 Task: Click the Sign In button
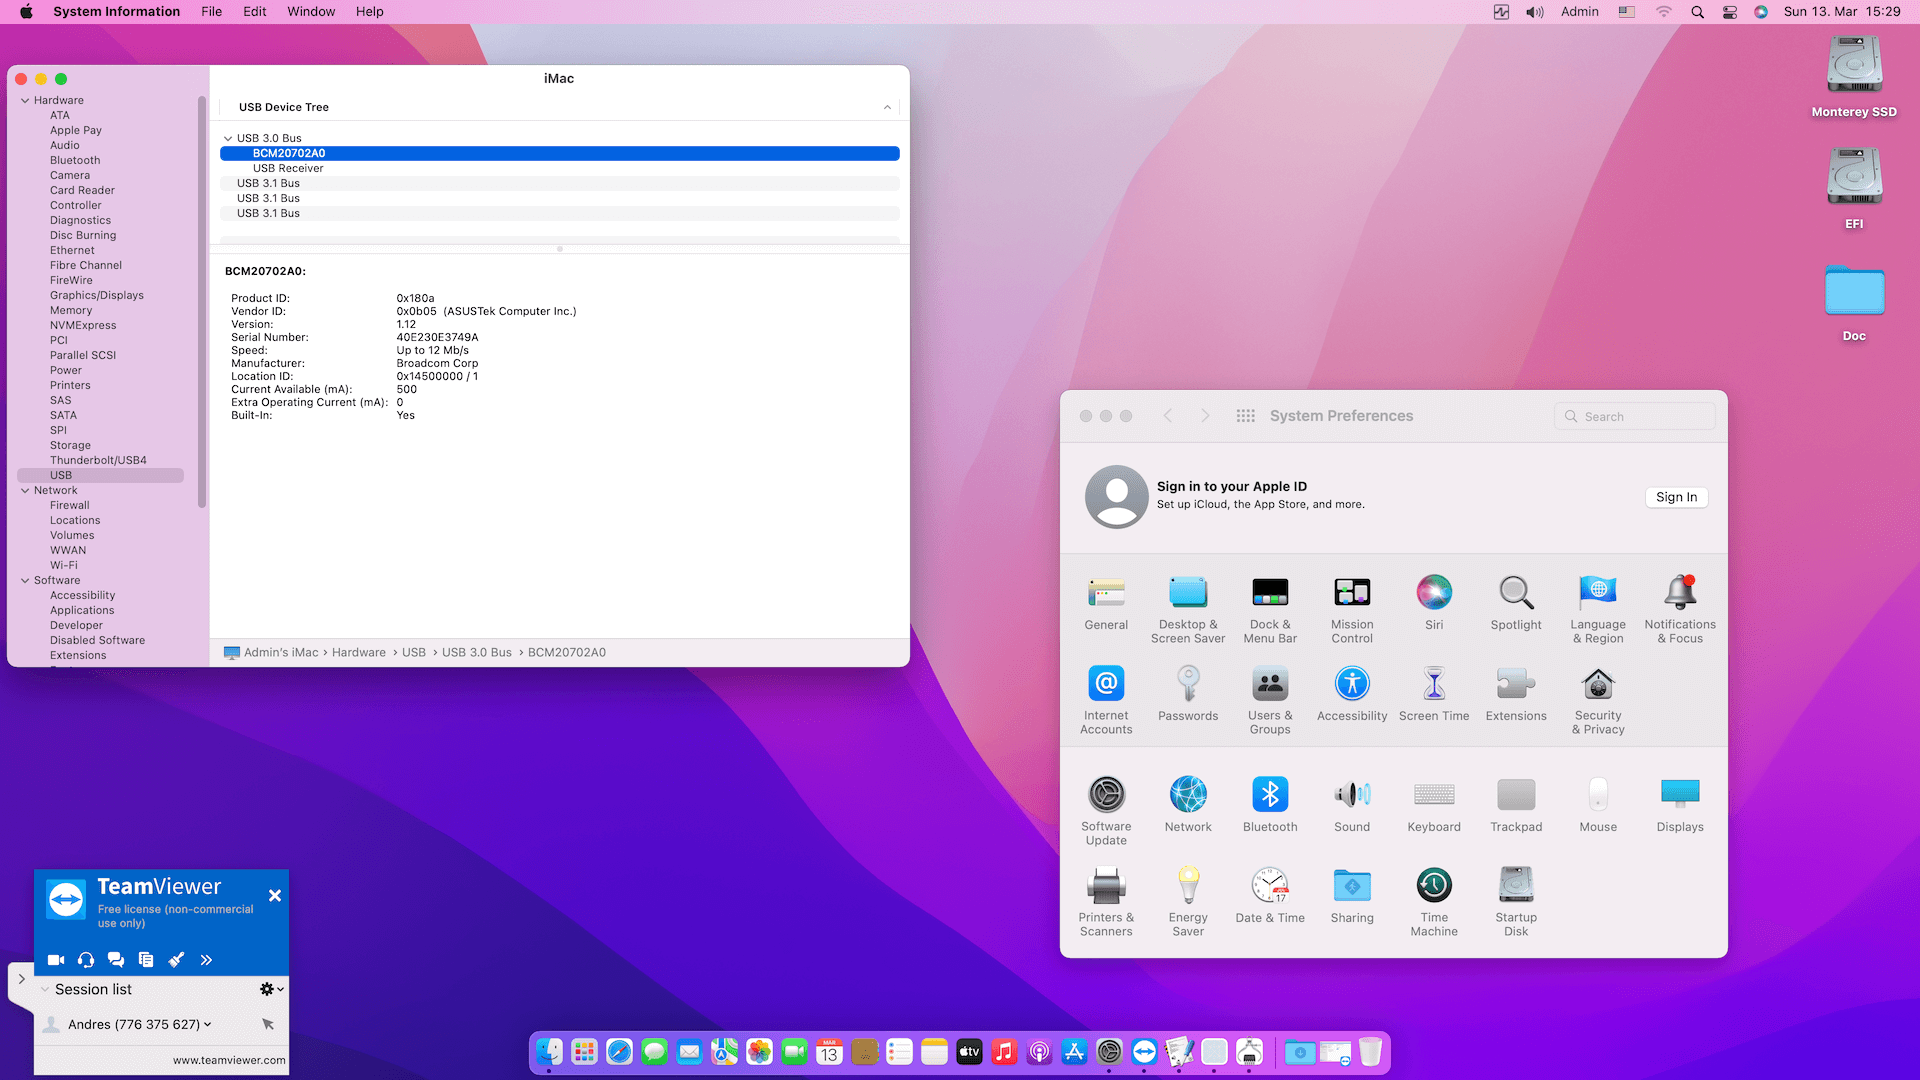[1676, 497]
